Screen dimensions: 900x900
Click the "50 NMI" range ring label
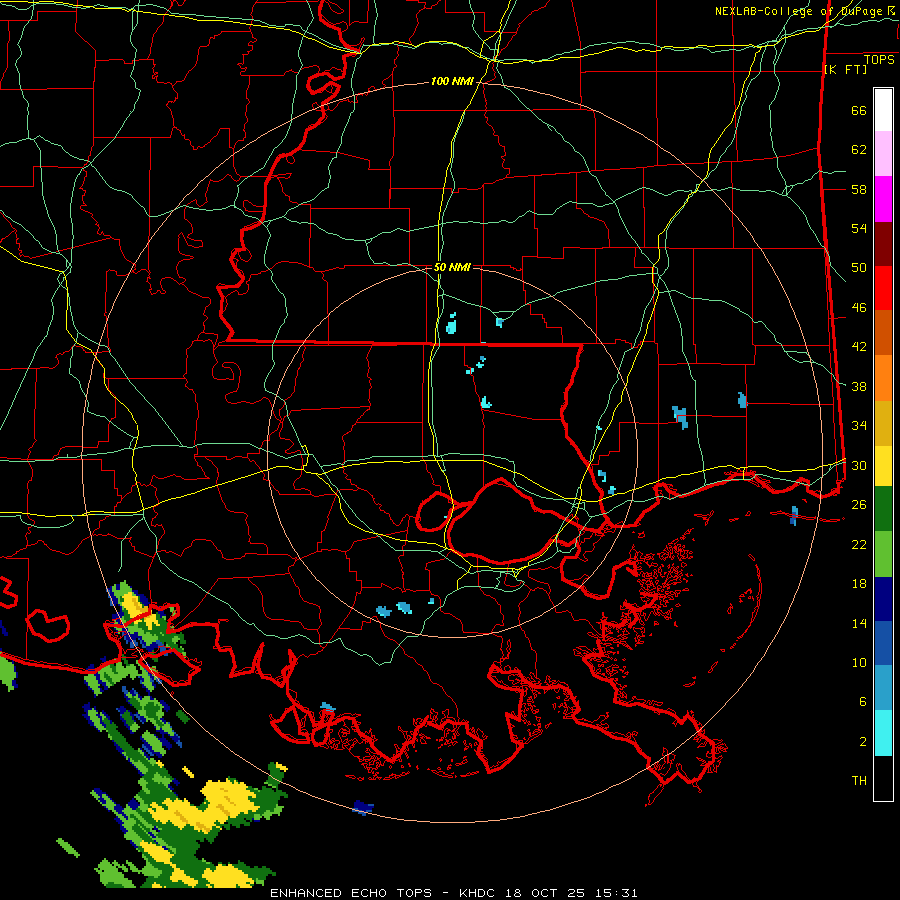pyautogui.click(x=452, y=267)
